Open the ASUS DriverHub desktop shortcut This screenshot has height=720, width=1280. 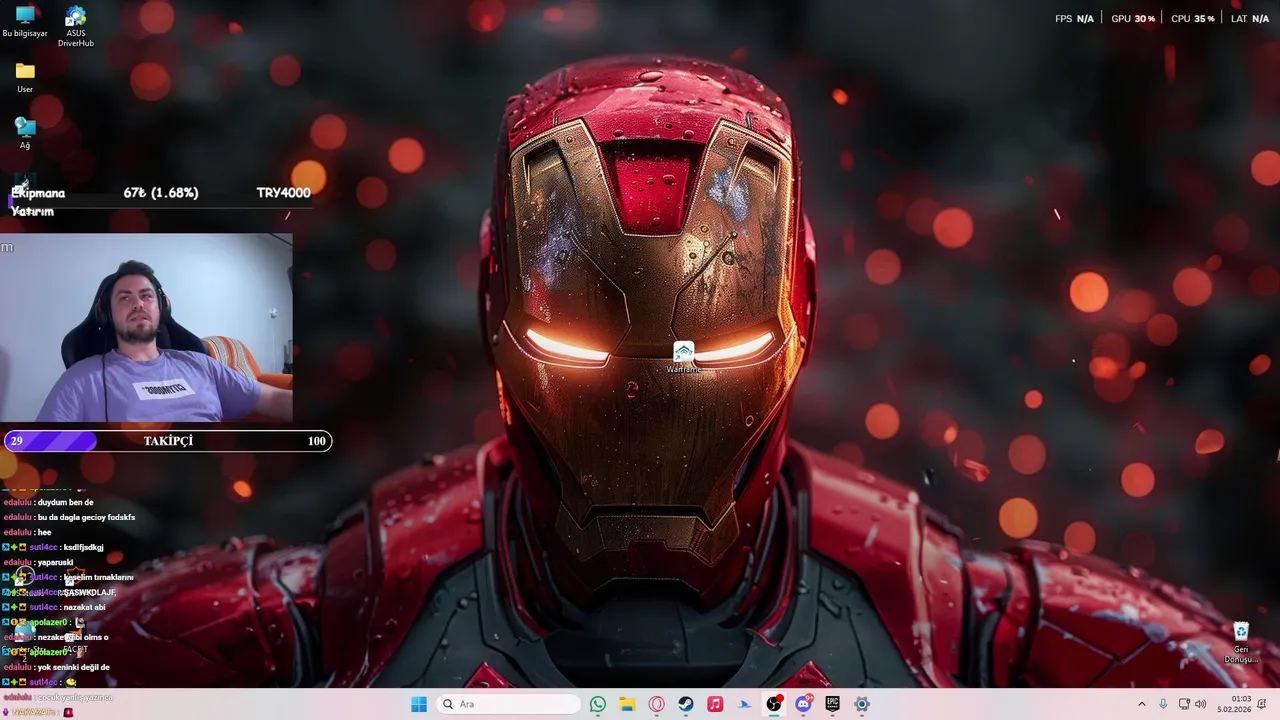click(76, 27)
